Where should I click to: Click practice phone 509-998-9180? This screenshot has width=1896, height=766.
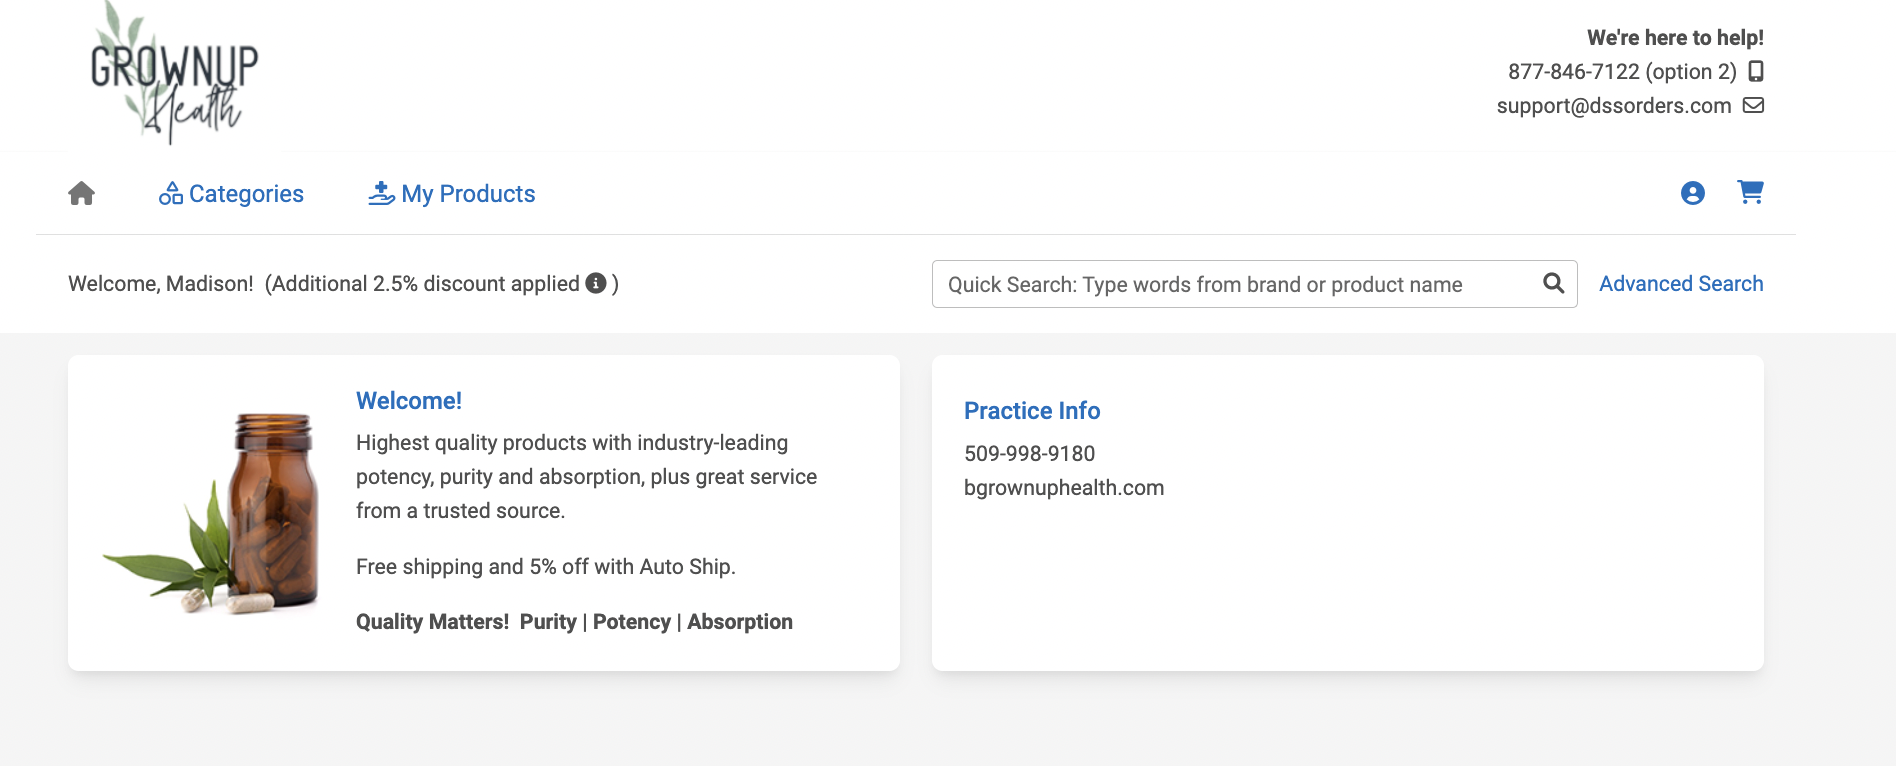point(1030,454)
